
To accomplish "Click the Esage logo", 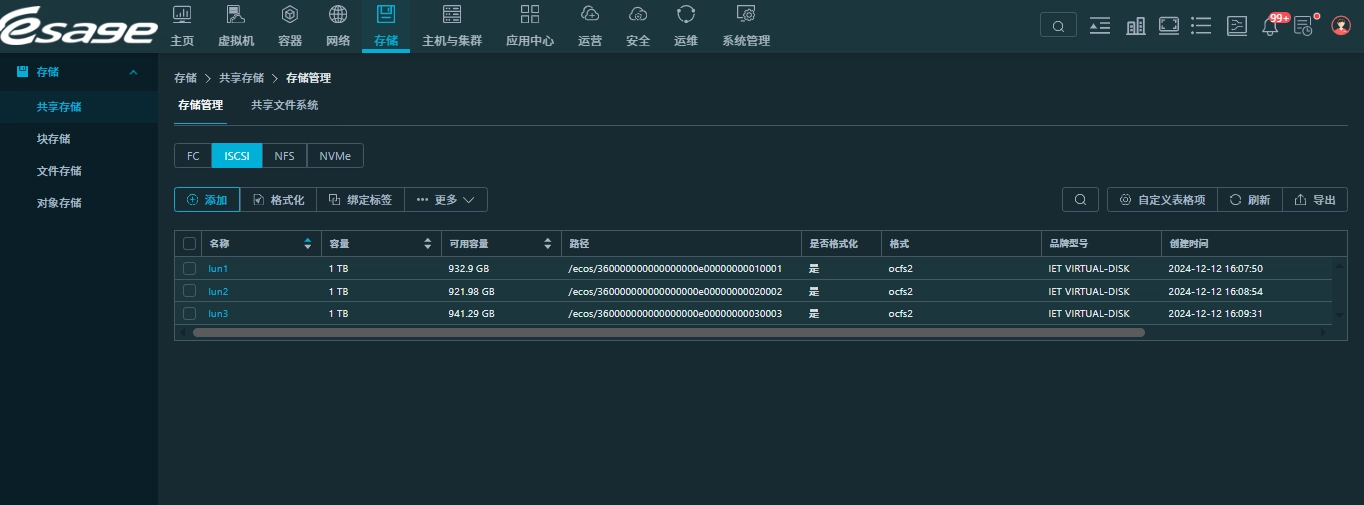I will pos(79,27).
